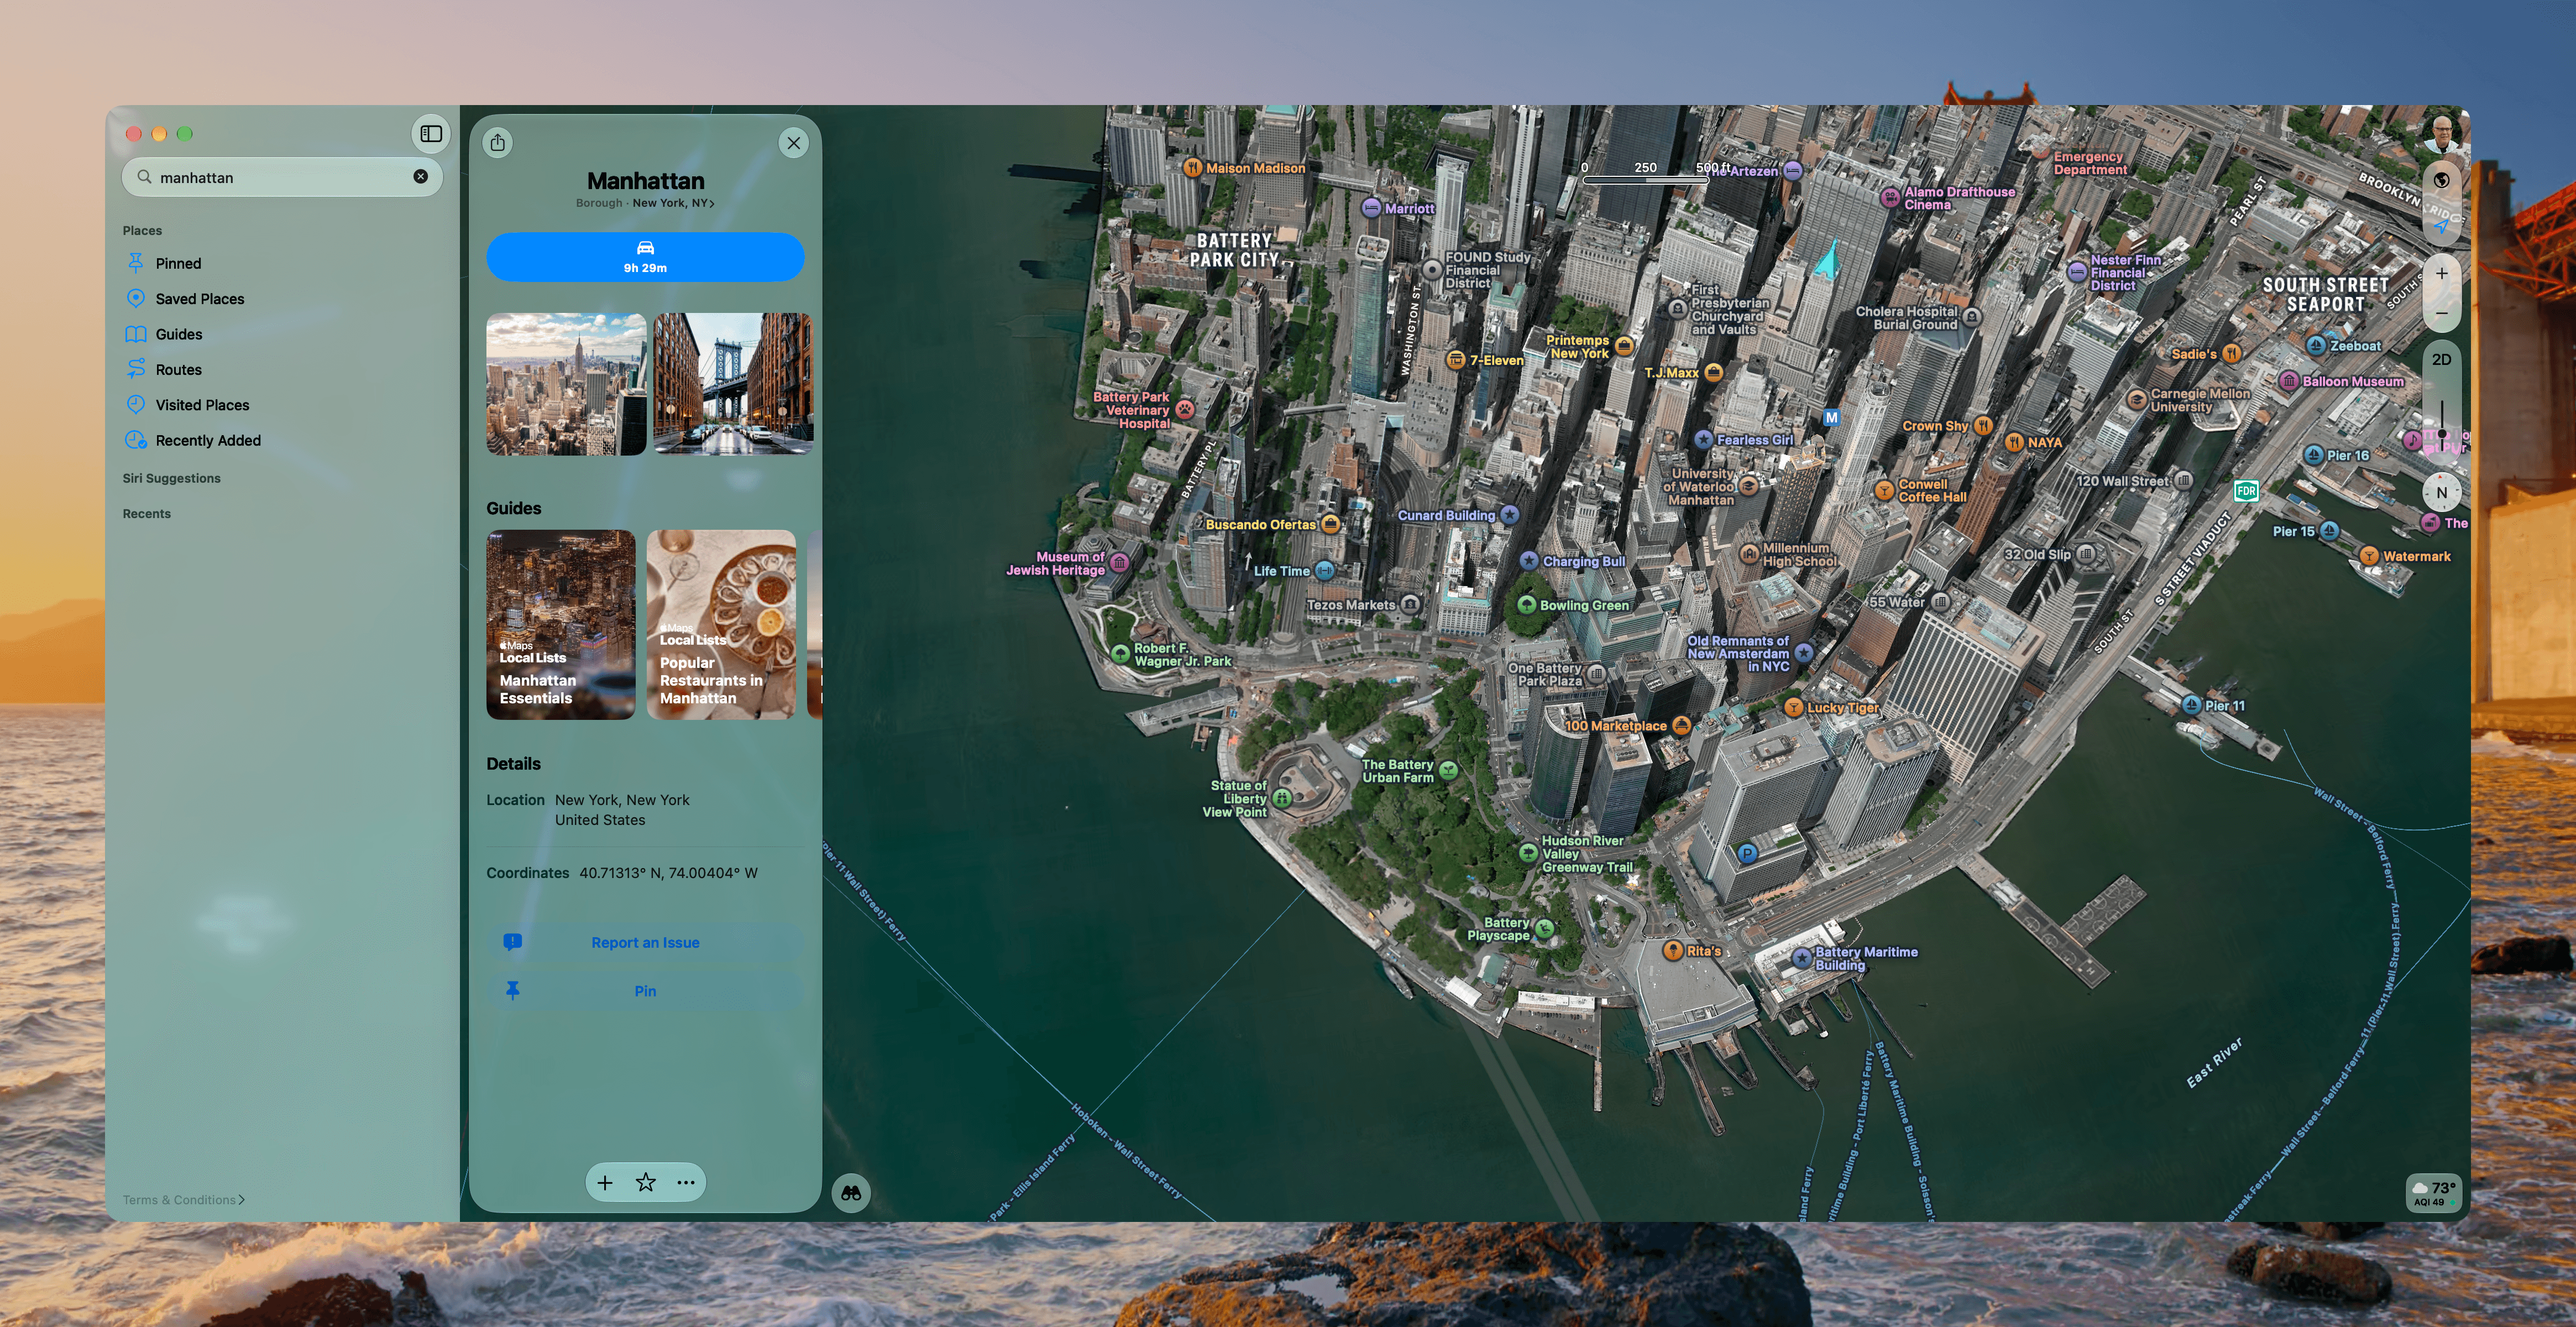Reset map orientation with compass N

pos(2441,492)
